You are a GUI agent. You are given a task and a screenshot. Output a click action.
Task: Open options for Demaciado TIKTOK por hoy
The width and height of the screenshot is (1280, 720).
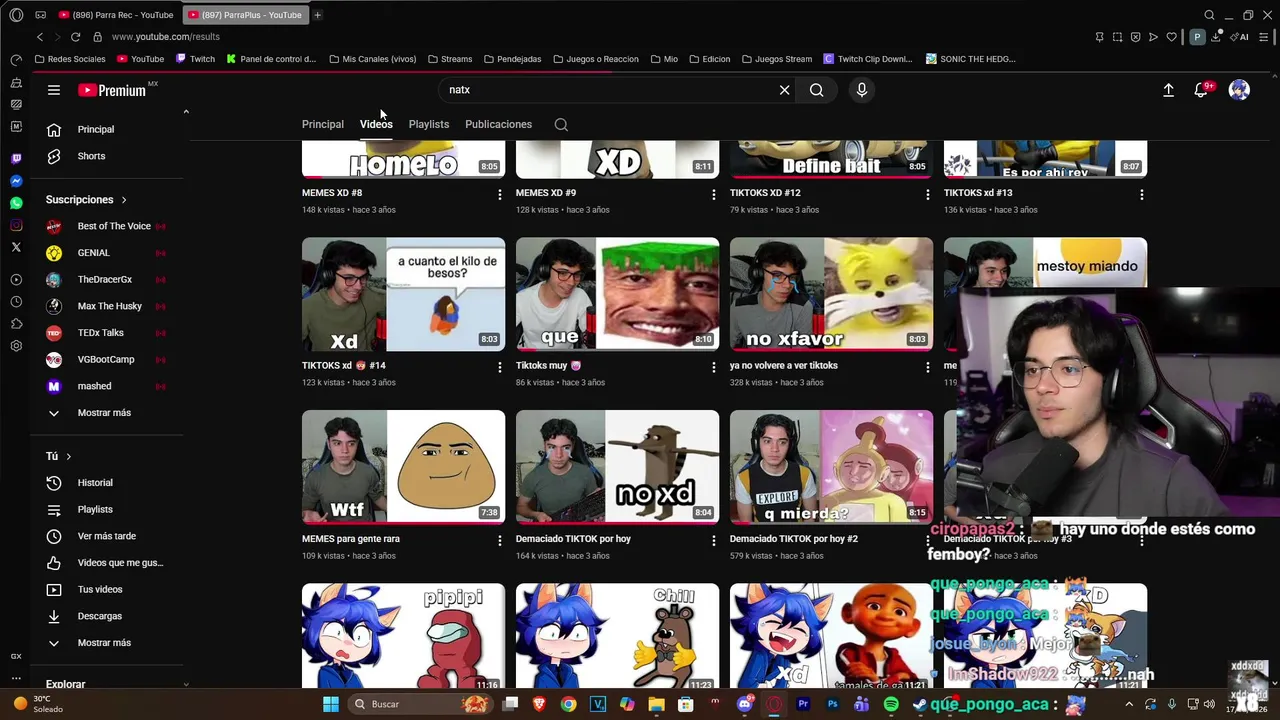[x=714, y=541]
